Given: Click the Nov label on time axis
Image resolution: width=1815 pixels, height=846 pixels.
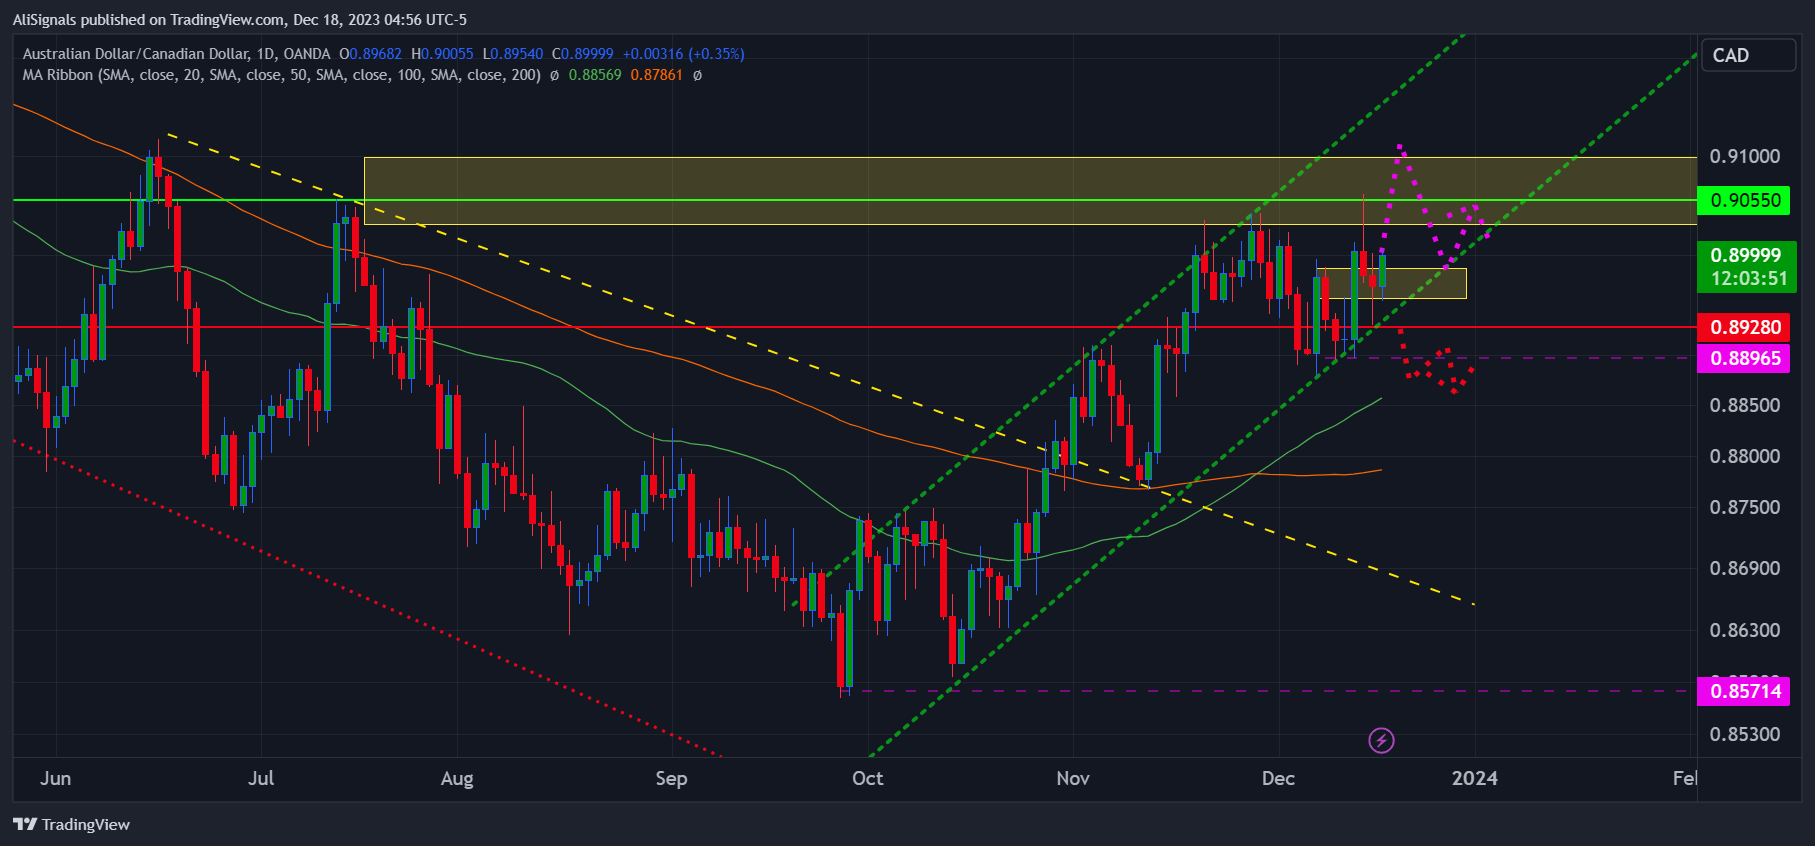Looking at the screenshot, I should pyautogui.click(x=1073, y=778).
